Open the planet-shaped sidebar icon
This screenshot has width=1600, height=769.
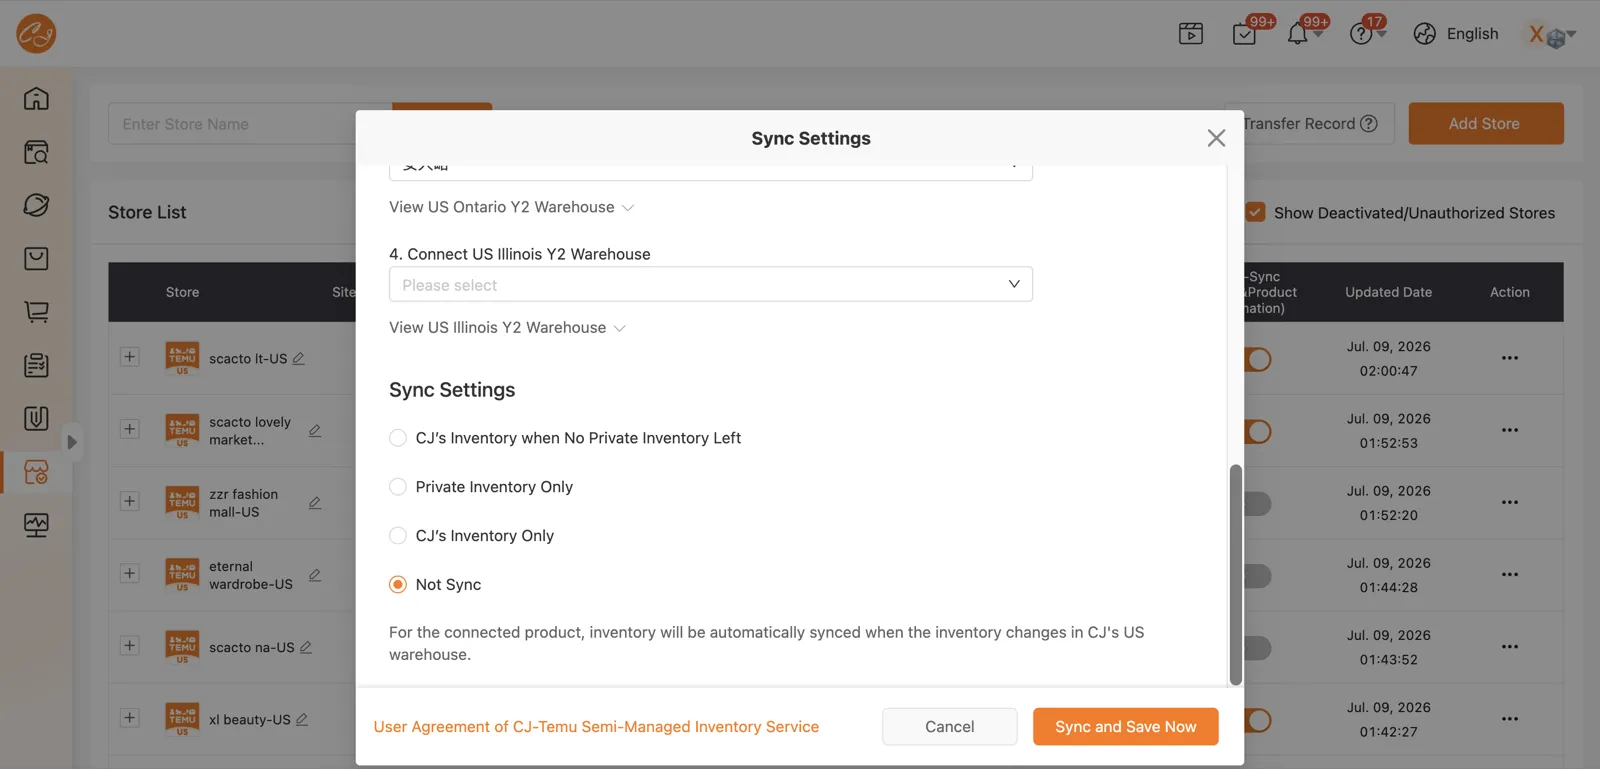[36, 205]
